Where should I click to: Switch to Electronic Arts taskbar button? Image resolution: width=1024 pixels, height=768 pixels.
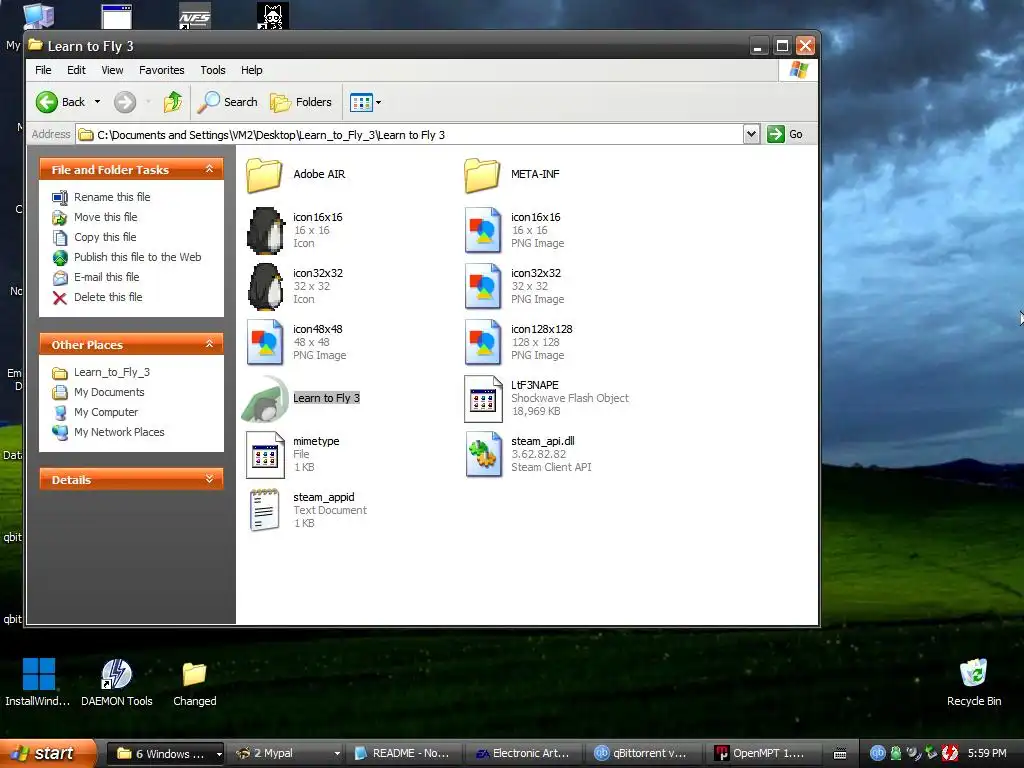(526, 754)
